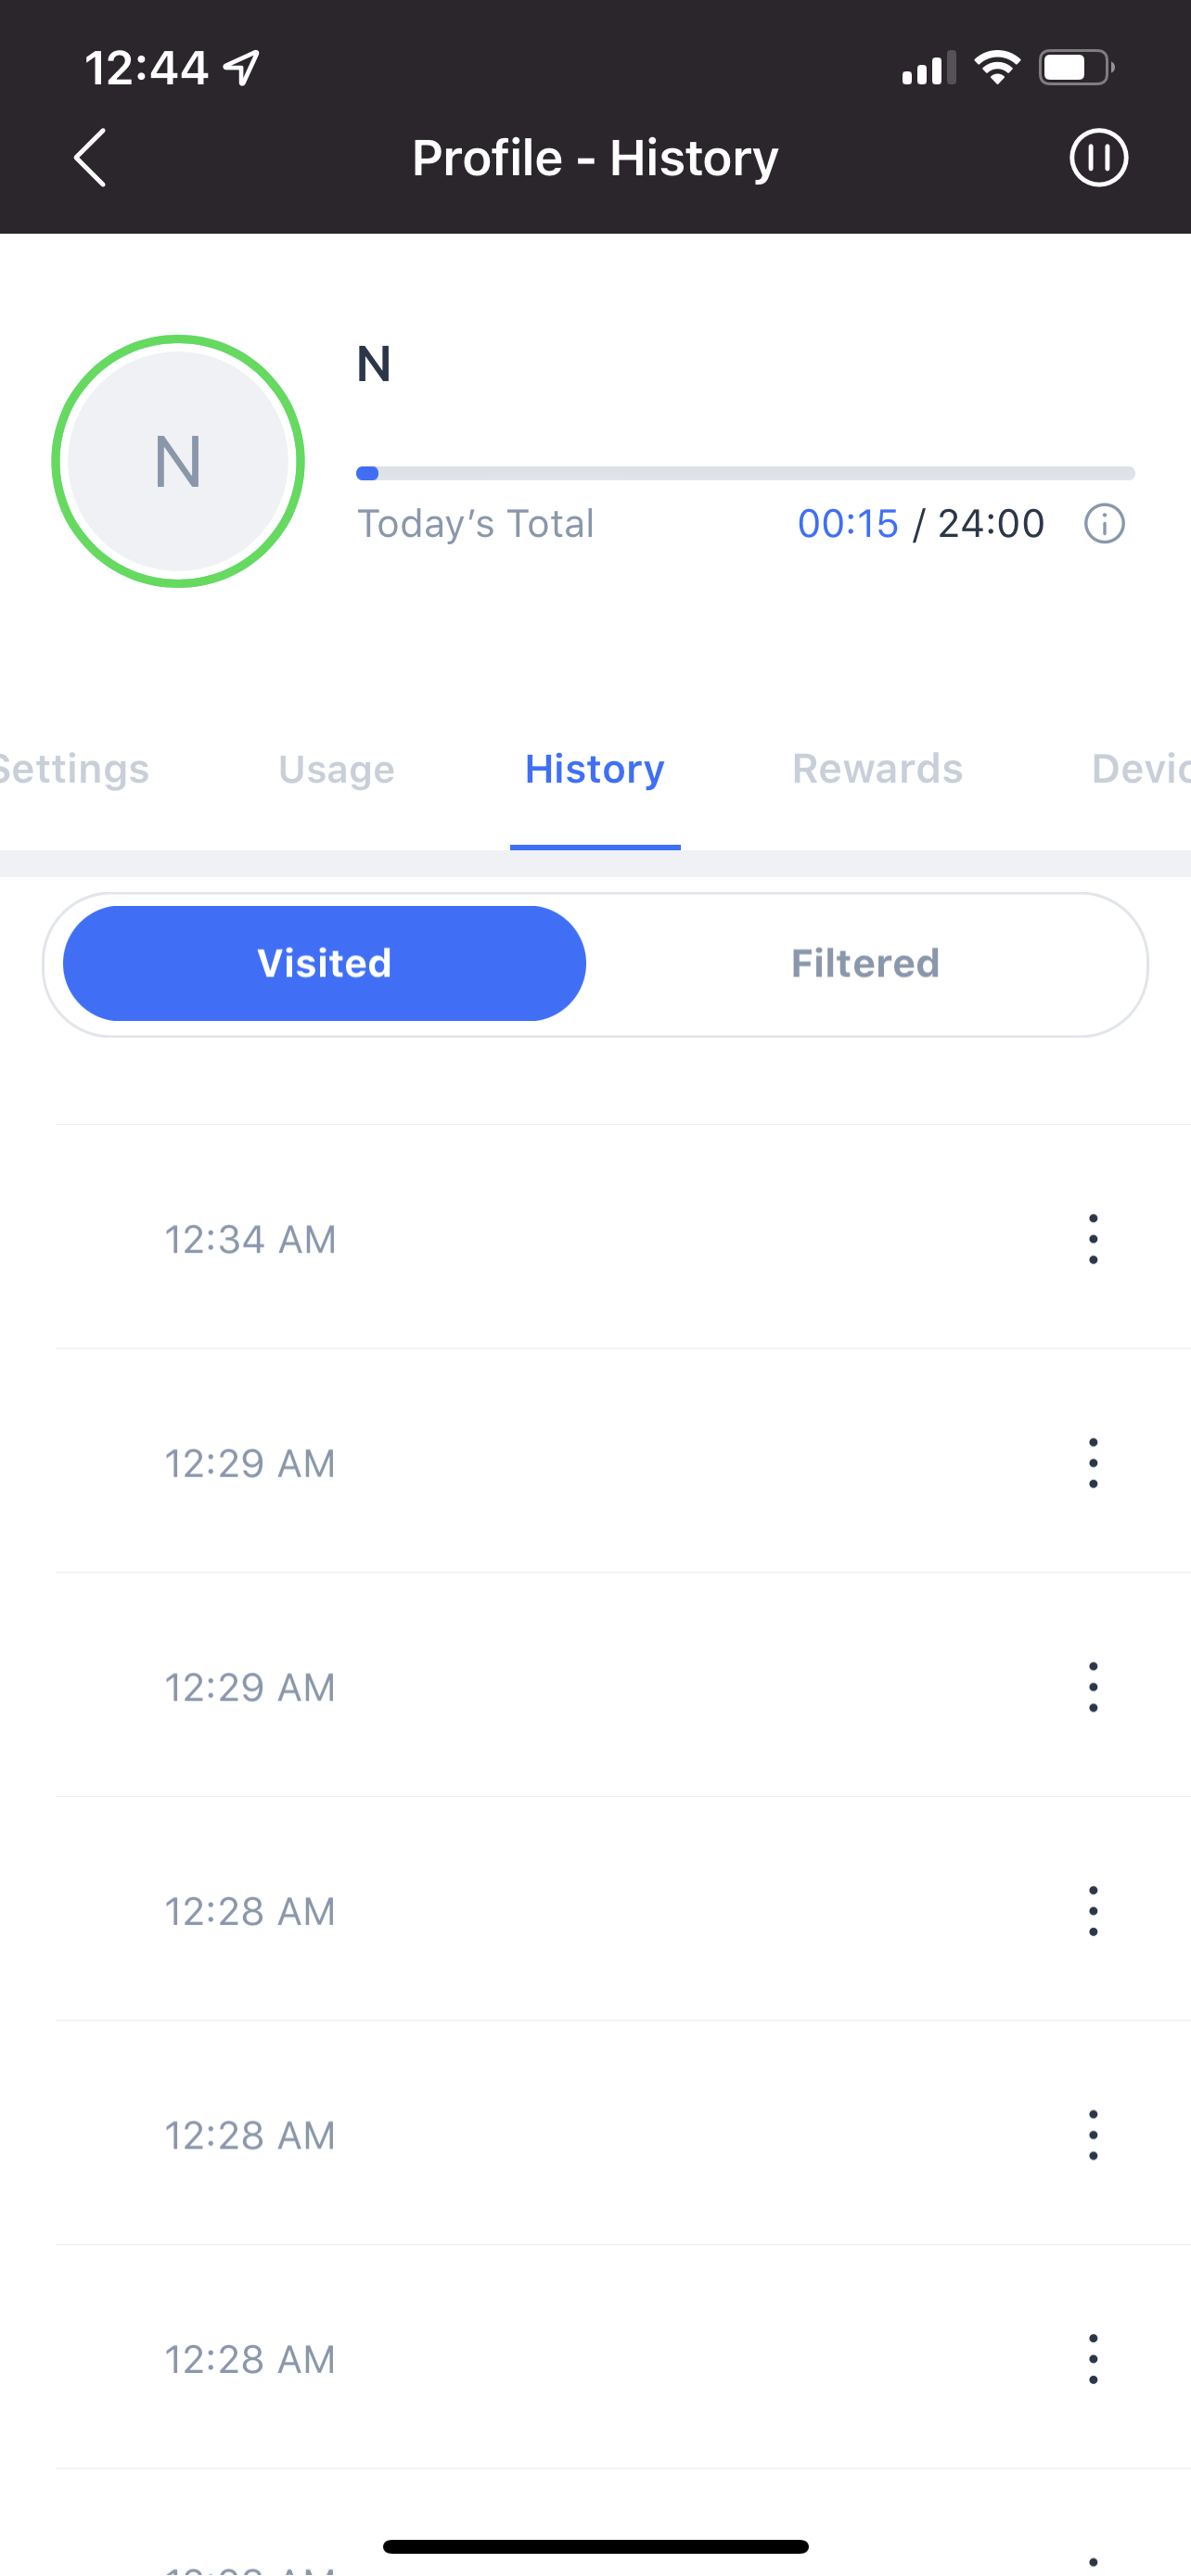Switch to Filtered history view
Image resolution: width=1191 pixels, height=2576 pixels.
[865, 963]
